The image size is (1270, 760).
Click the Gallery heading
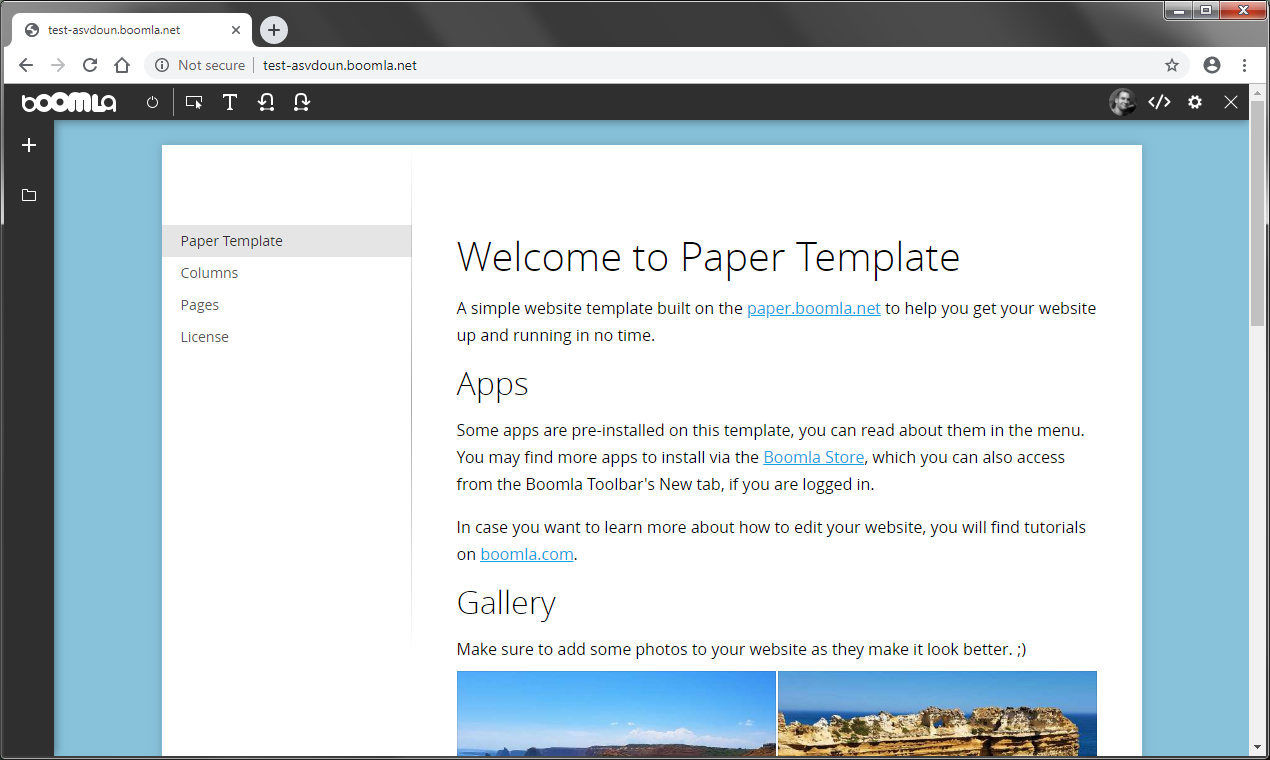tap(506, 603)
